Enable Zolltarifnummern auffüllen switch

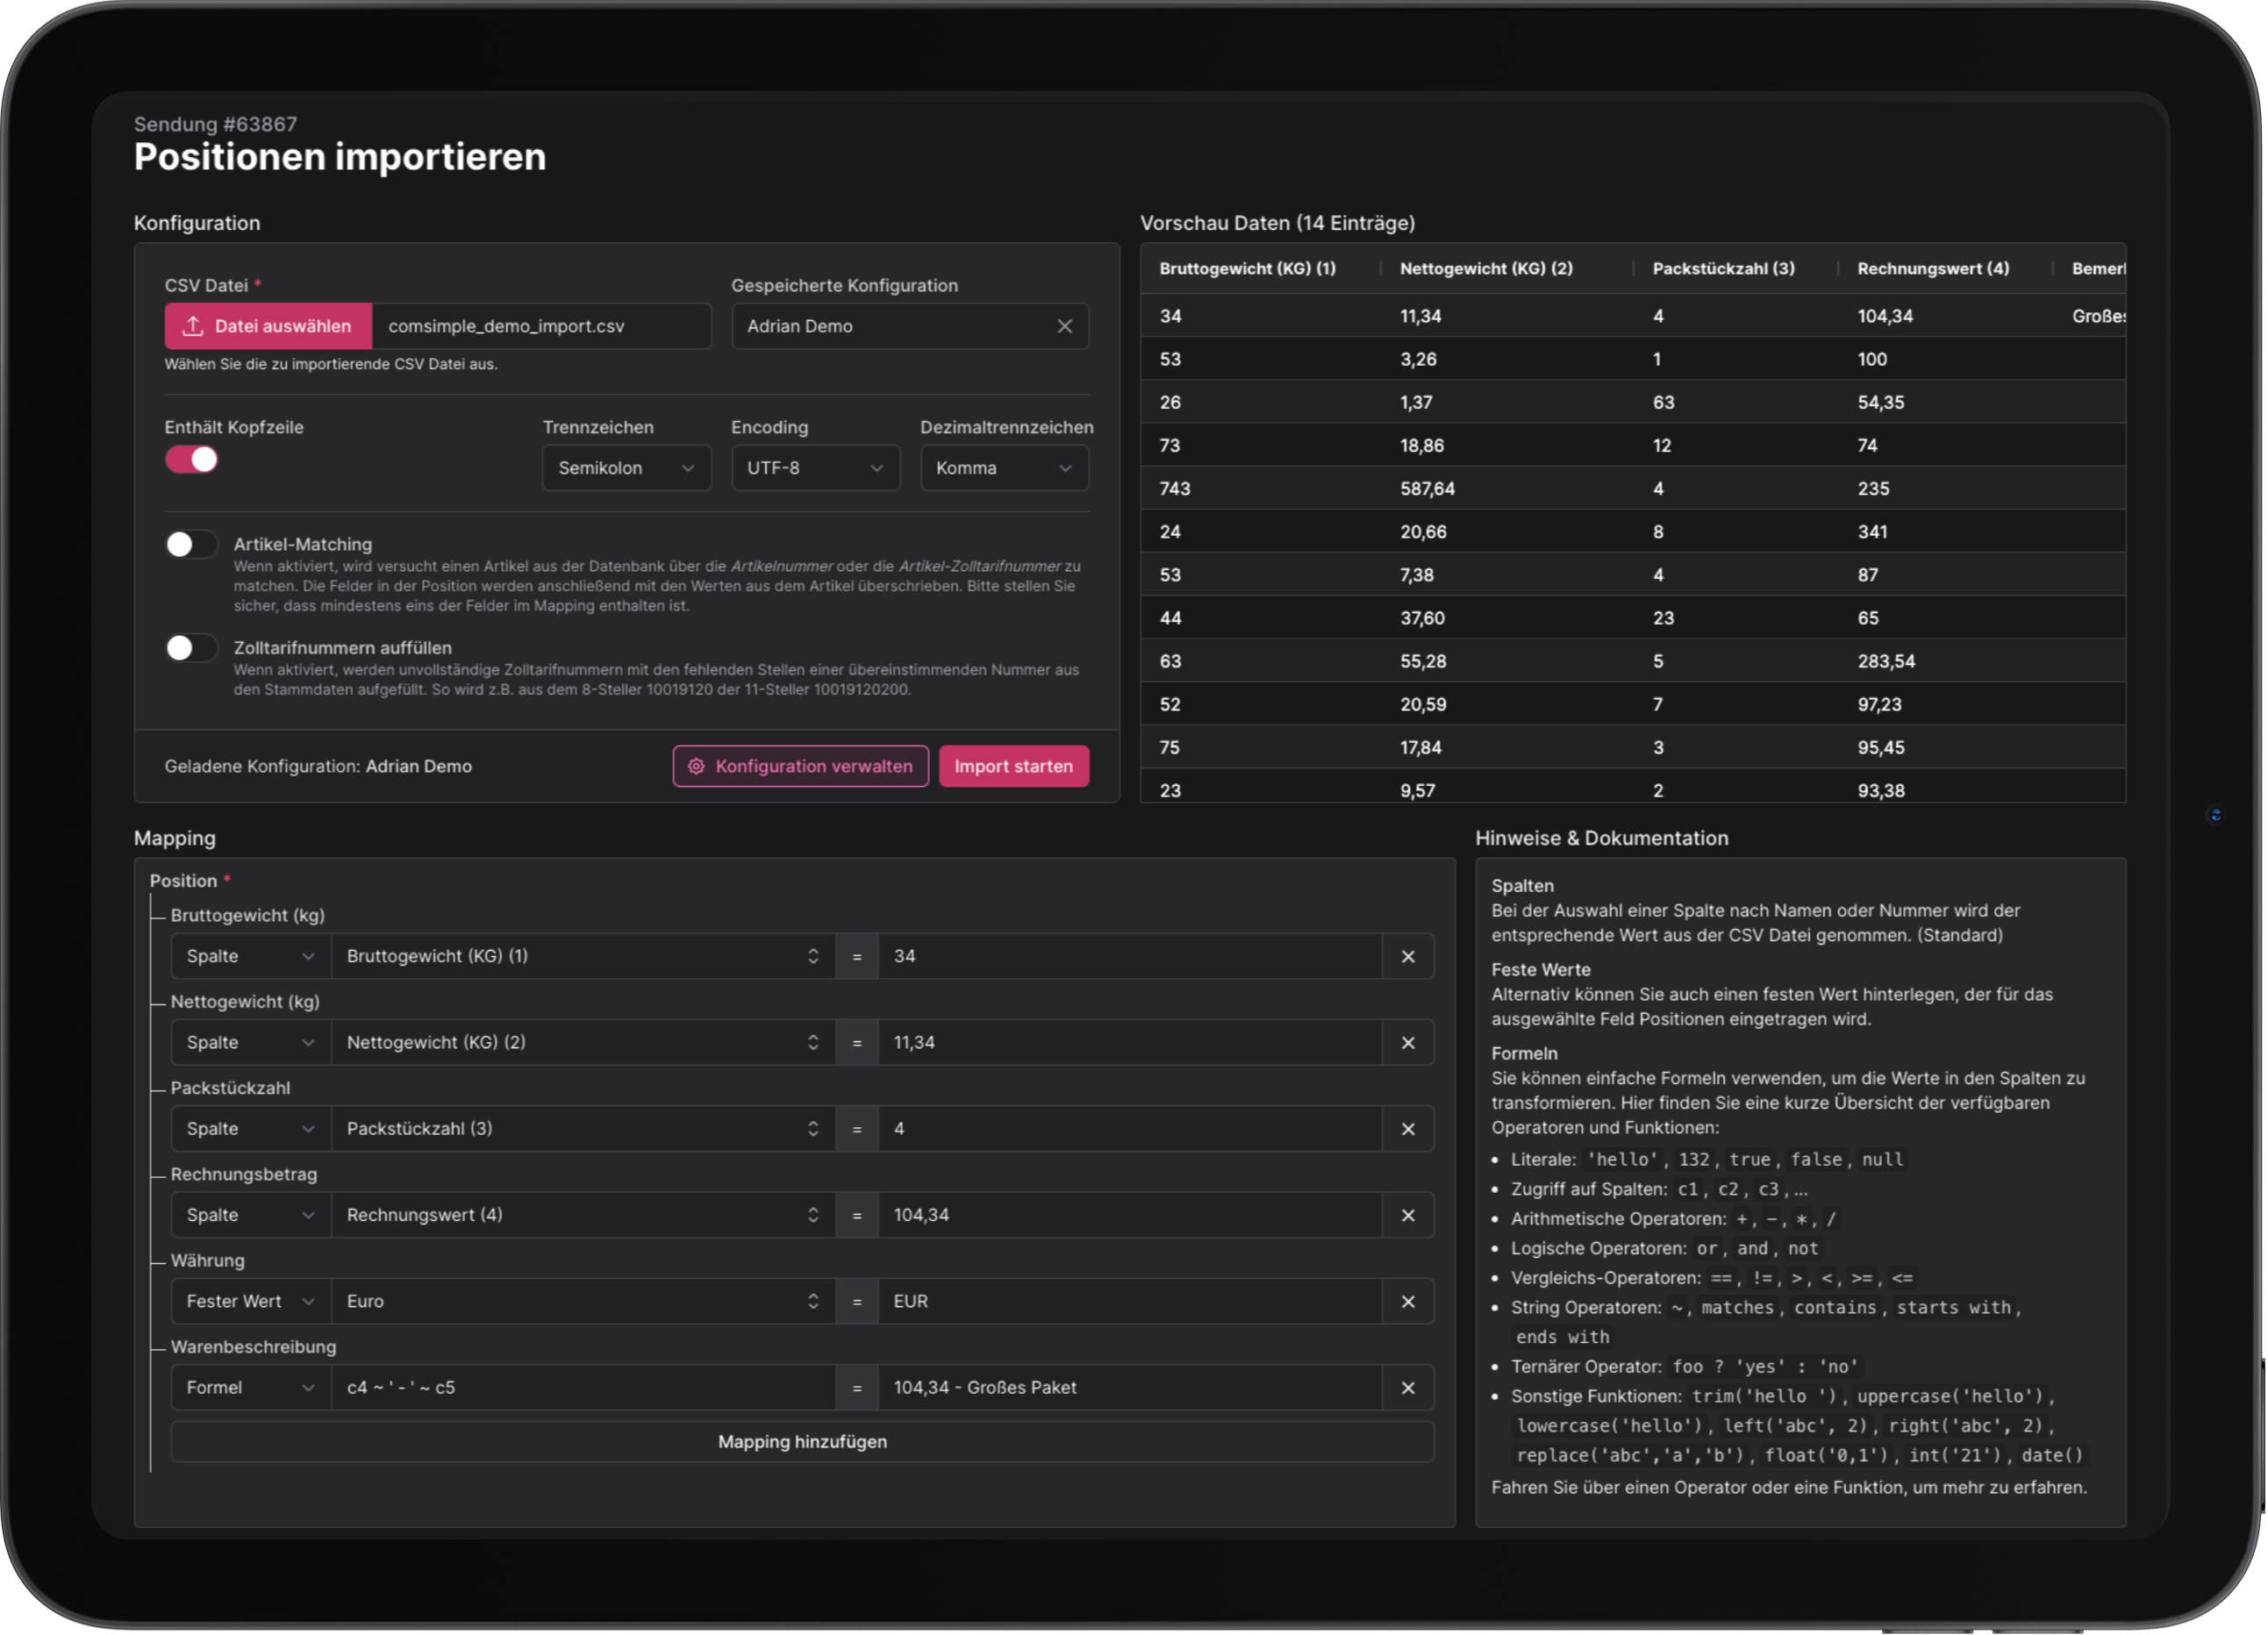coord(191,648)
